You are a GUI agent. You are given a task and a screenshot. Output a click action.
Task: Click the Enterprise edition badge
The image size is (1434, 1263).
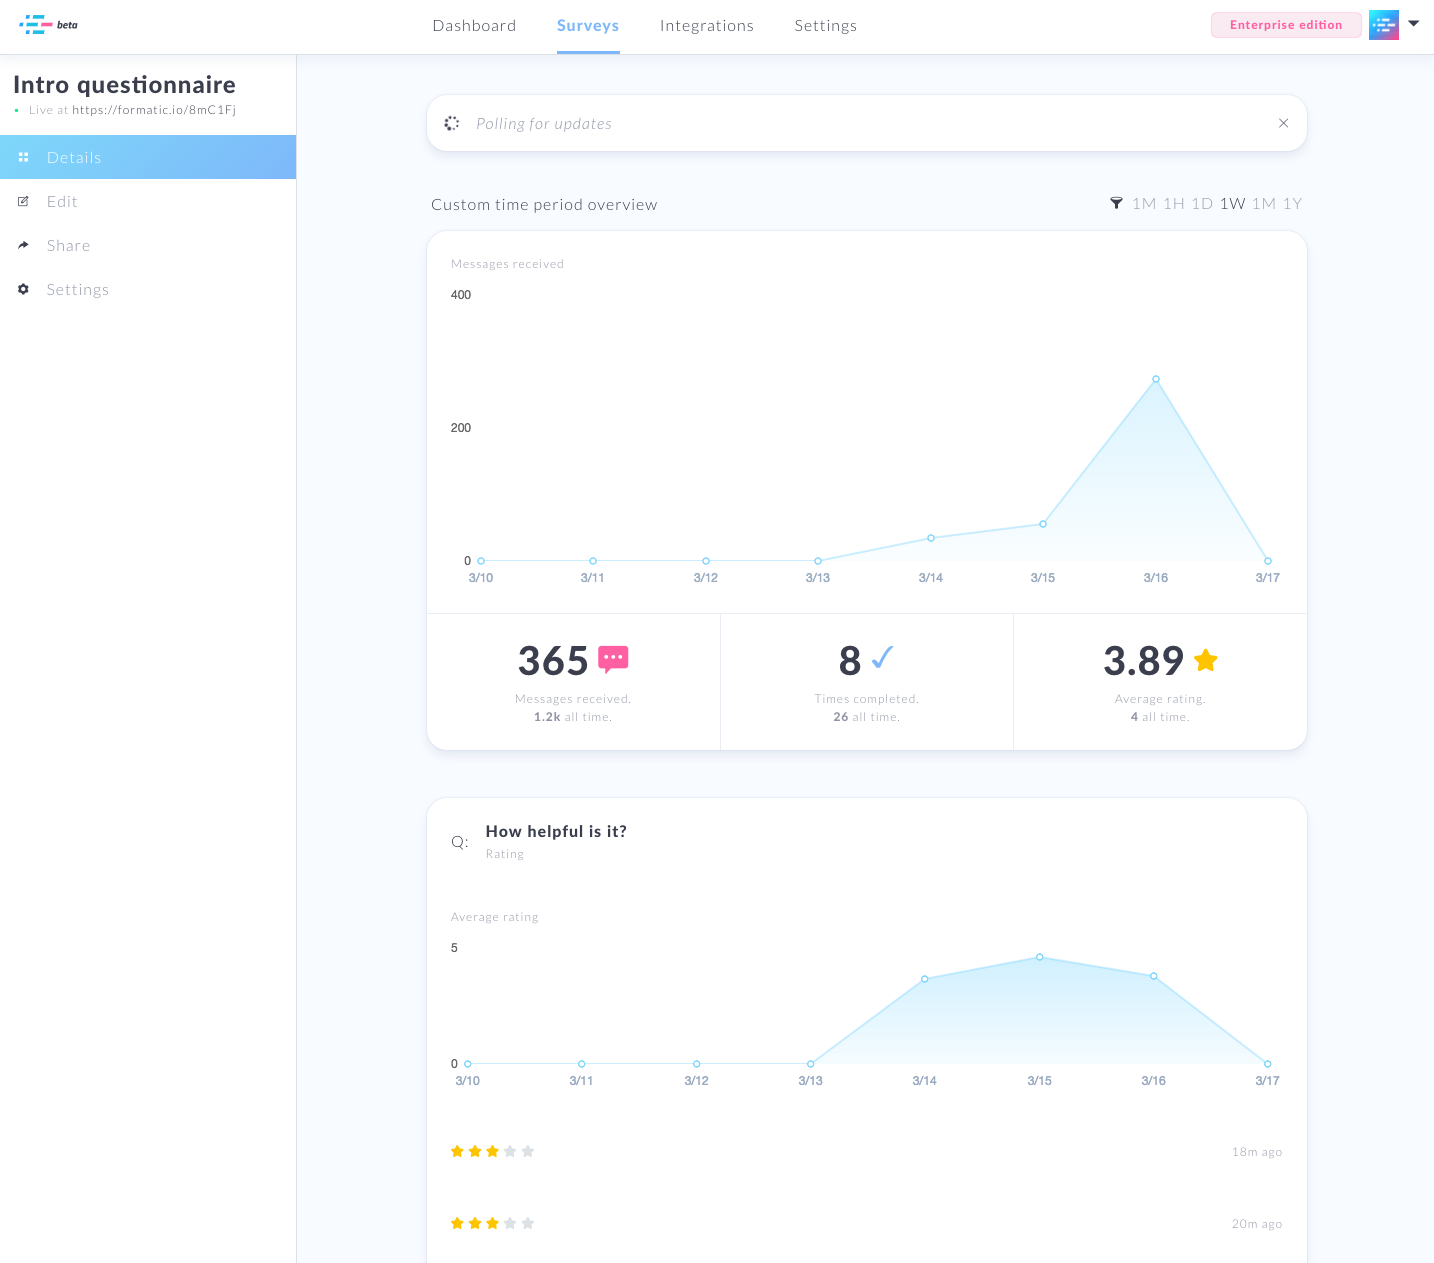click(1286, 25)
